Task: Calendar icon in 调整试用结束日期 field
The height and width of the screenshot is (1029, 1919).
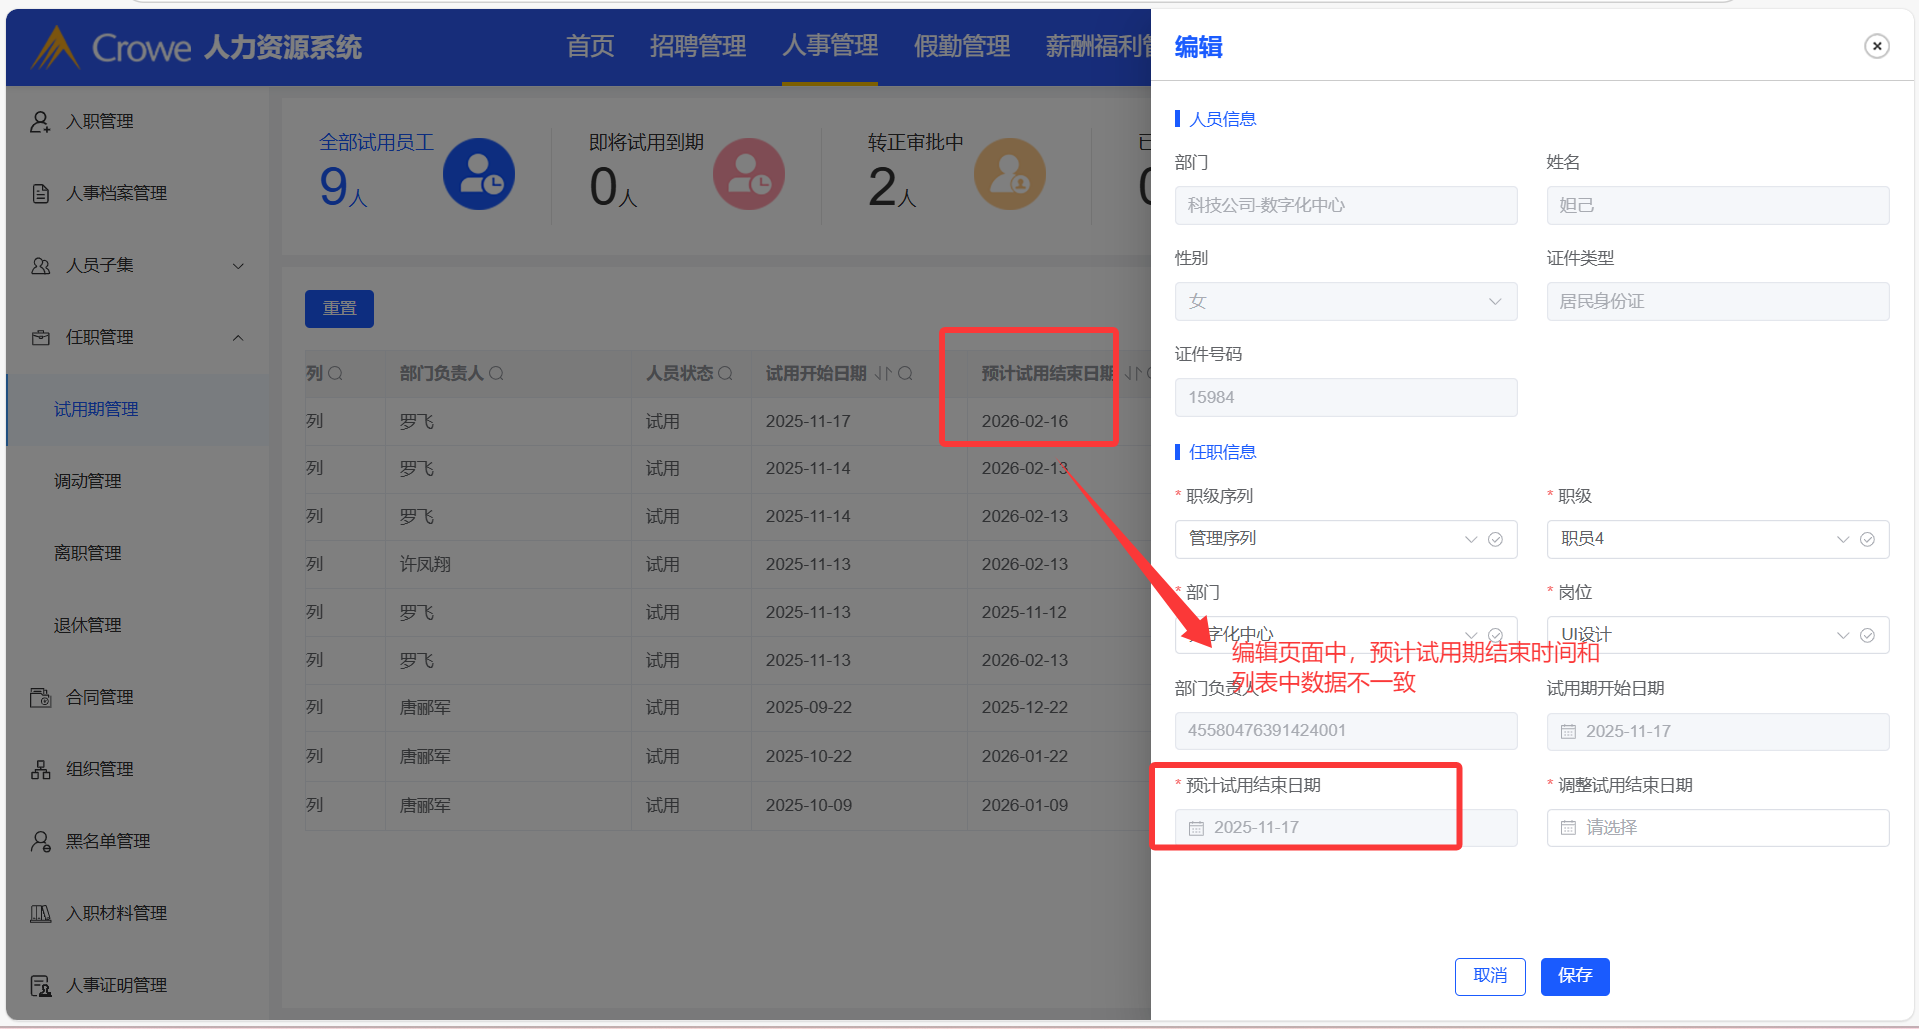Action: click(1568, 828)
